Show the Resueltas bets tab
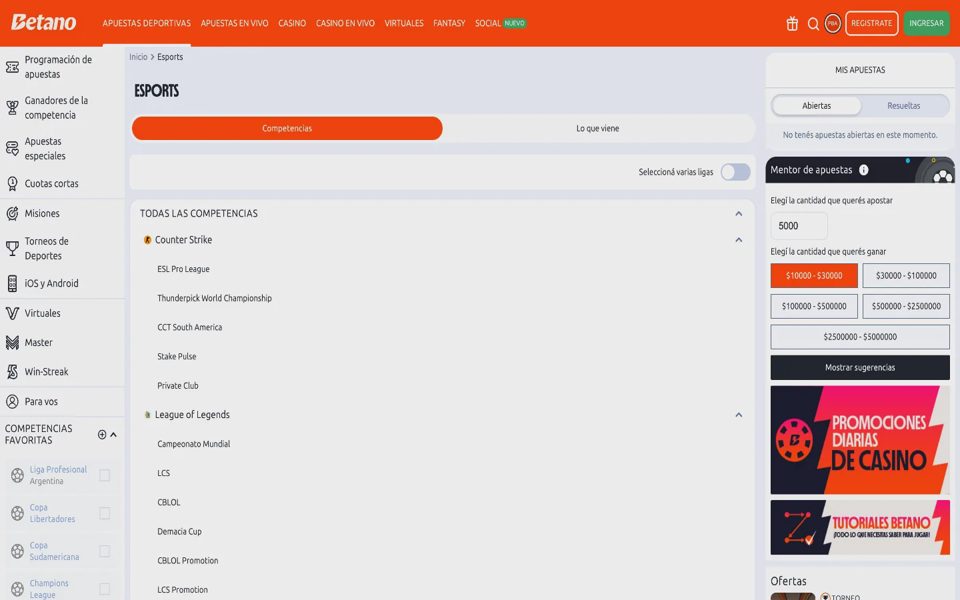The width and height of the screenshot is (960, 600). (904, 106)
